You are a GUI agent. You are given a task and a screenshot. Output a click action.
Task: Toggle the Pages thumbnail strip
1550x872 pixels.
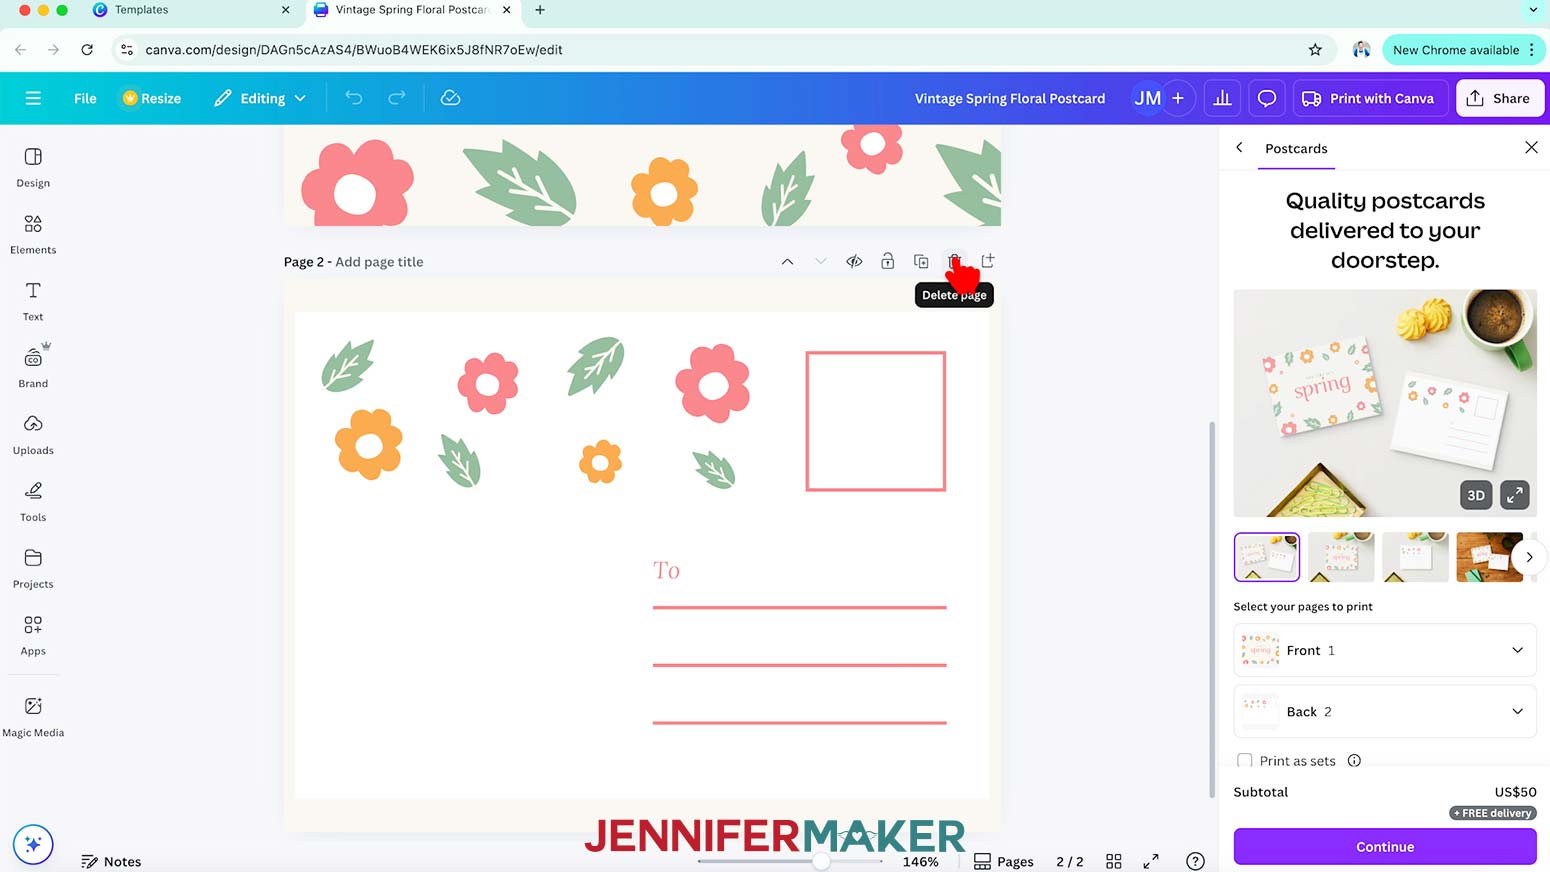click(x=1004, y=861)
